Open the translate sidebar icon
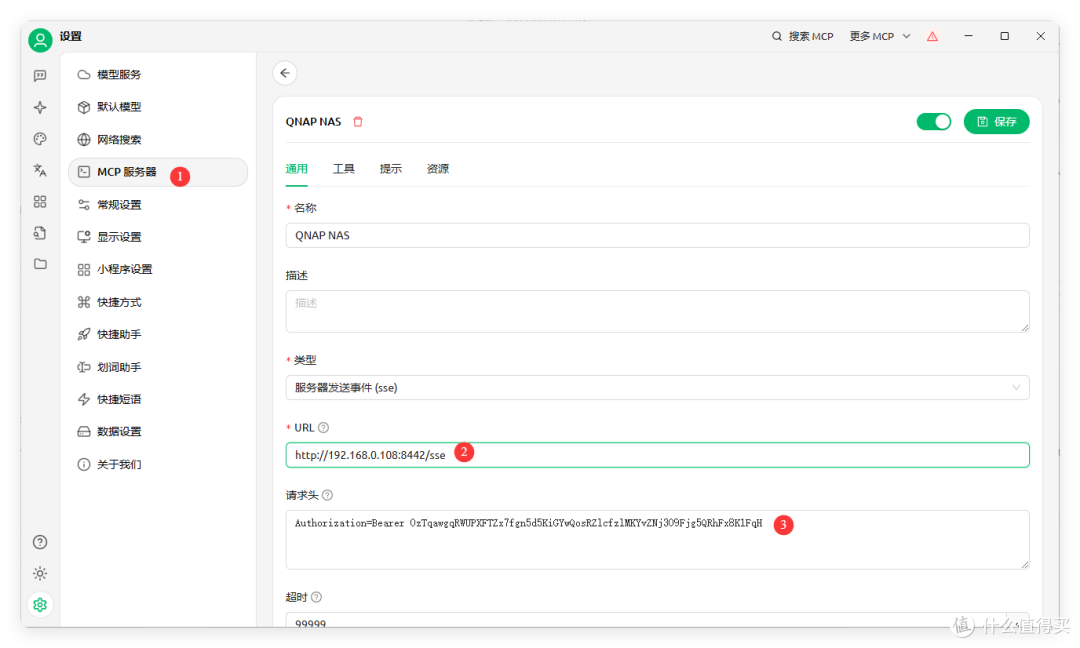Image resolution: width=1080 pixels, height=648 pixels. click(40, 170)
